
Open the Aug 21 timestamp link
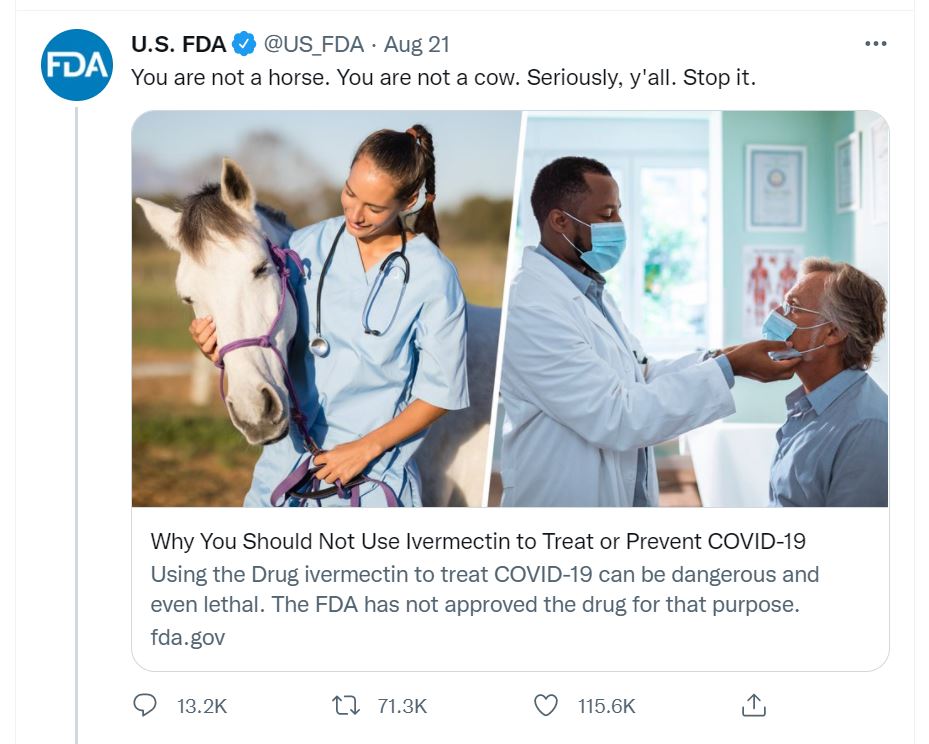pyautogui.click(x=417, y=44)
